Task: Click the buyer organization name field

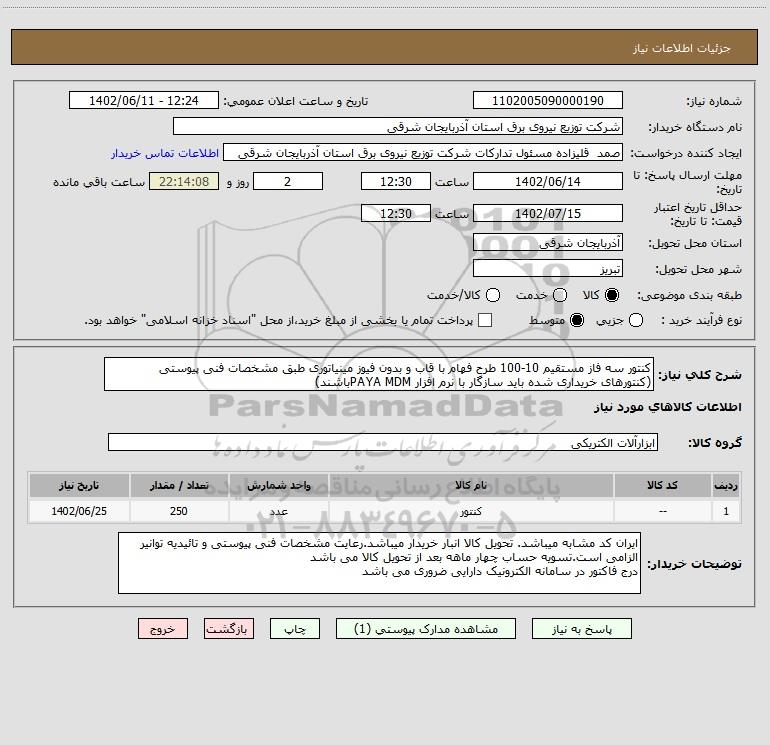Action: [398, 127]
